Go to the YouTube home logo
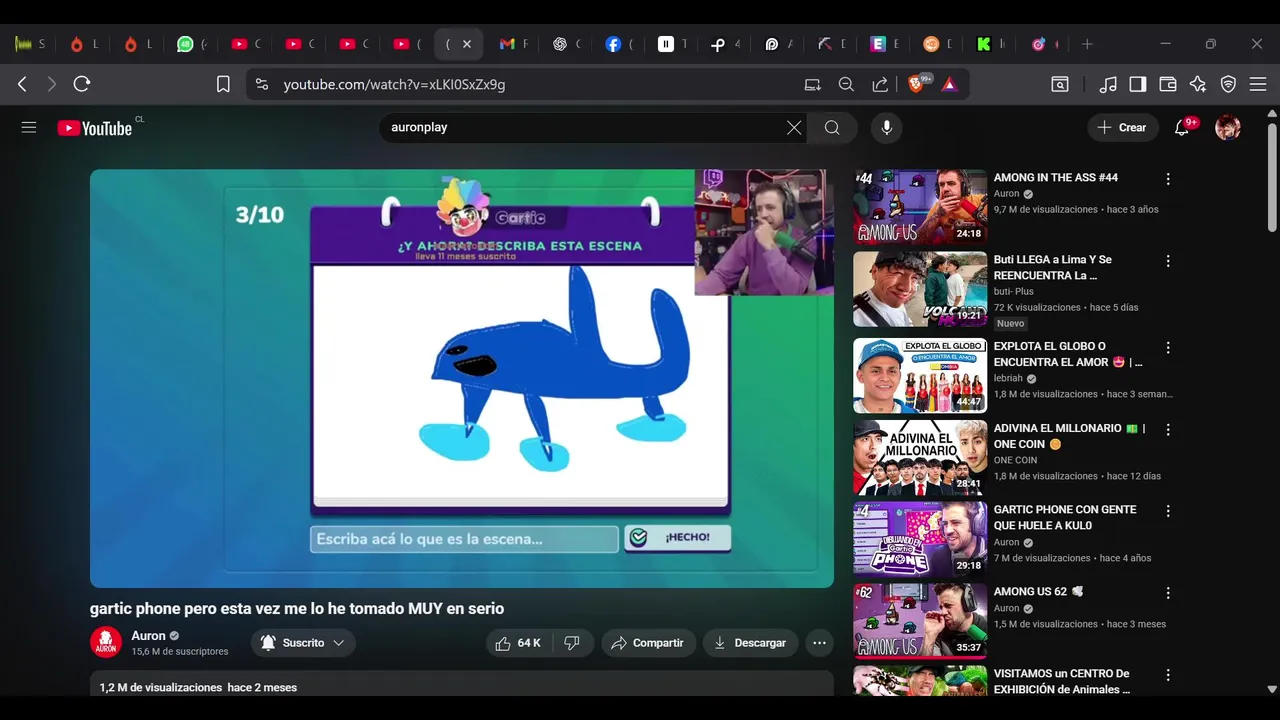Screen dimensions: 1280x720 pyautogui.click(x=95, y=128)
